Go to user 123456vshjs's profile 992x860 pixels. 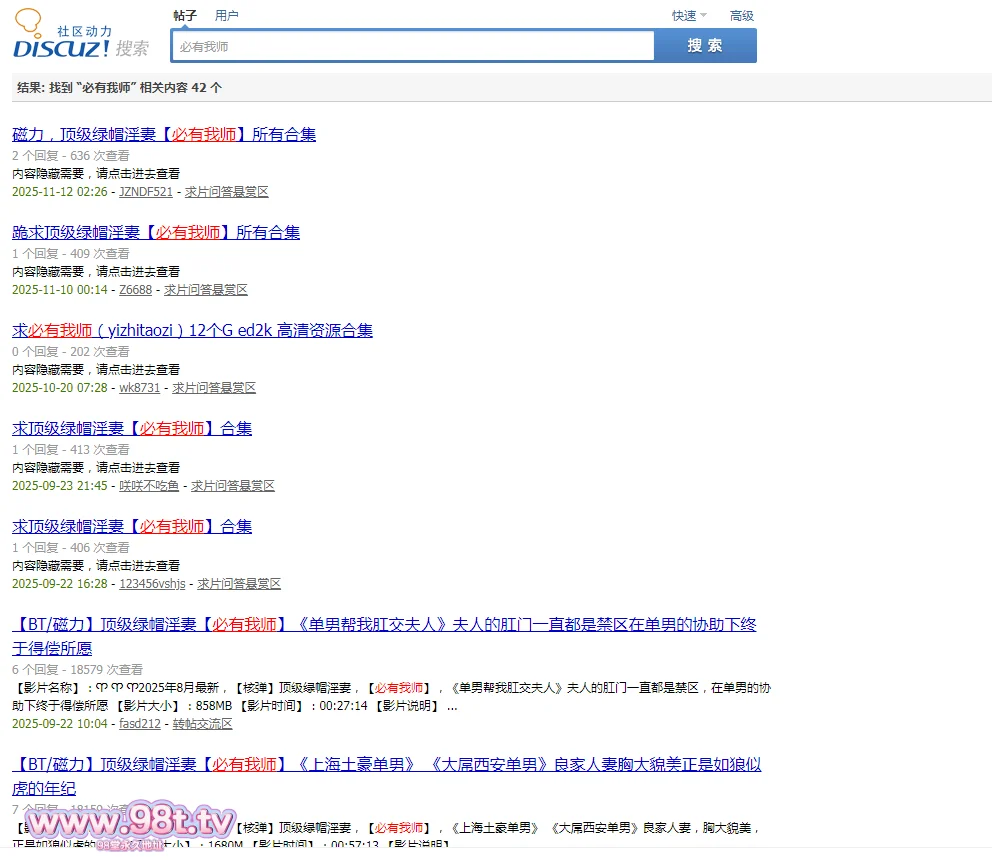pyautogui.click(x=152, y=584)
